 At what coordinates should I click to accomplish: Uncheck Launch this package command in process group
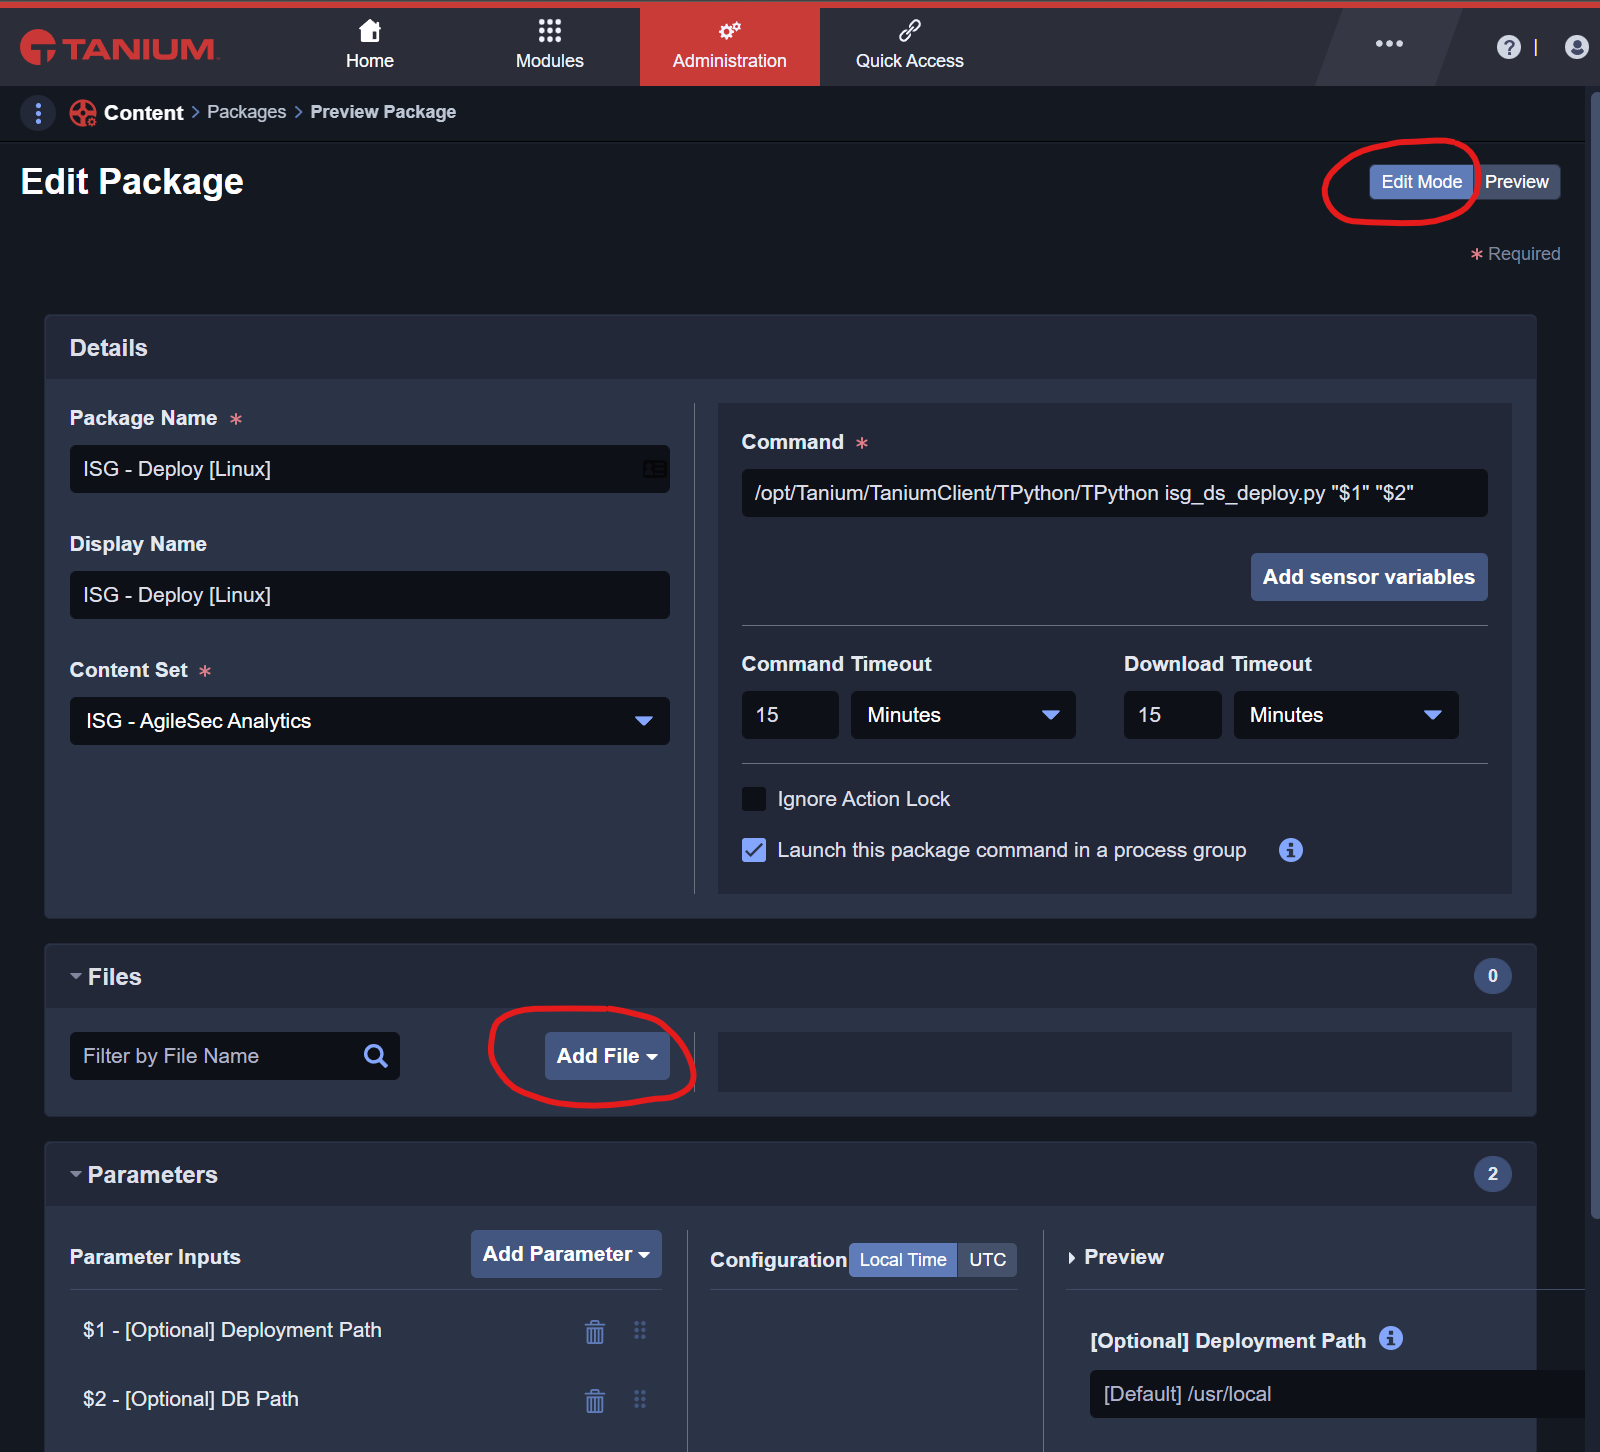[754, 850]
